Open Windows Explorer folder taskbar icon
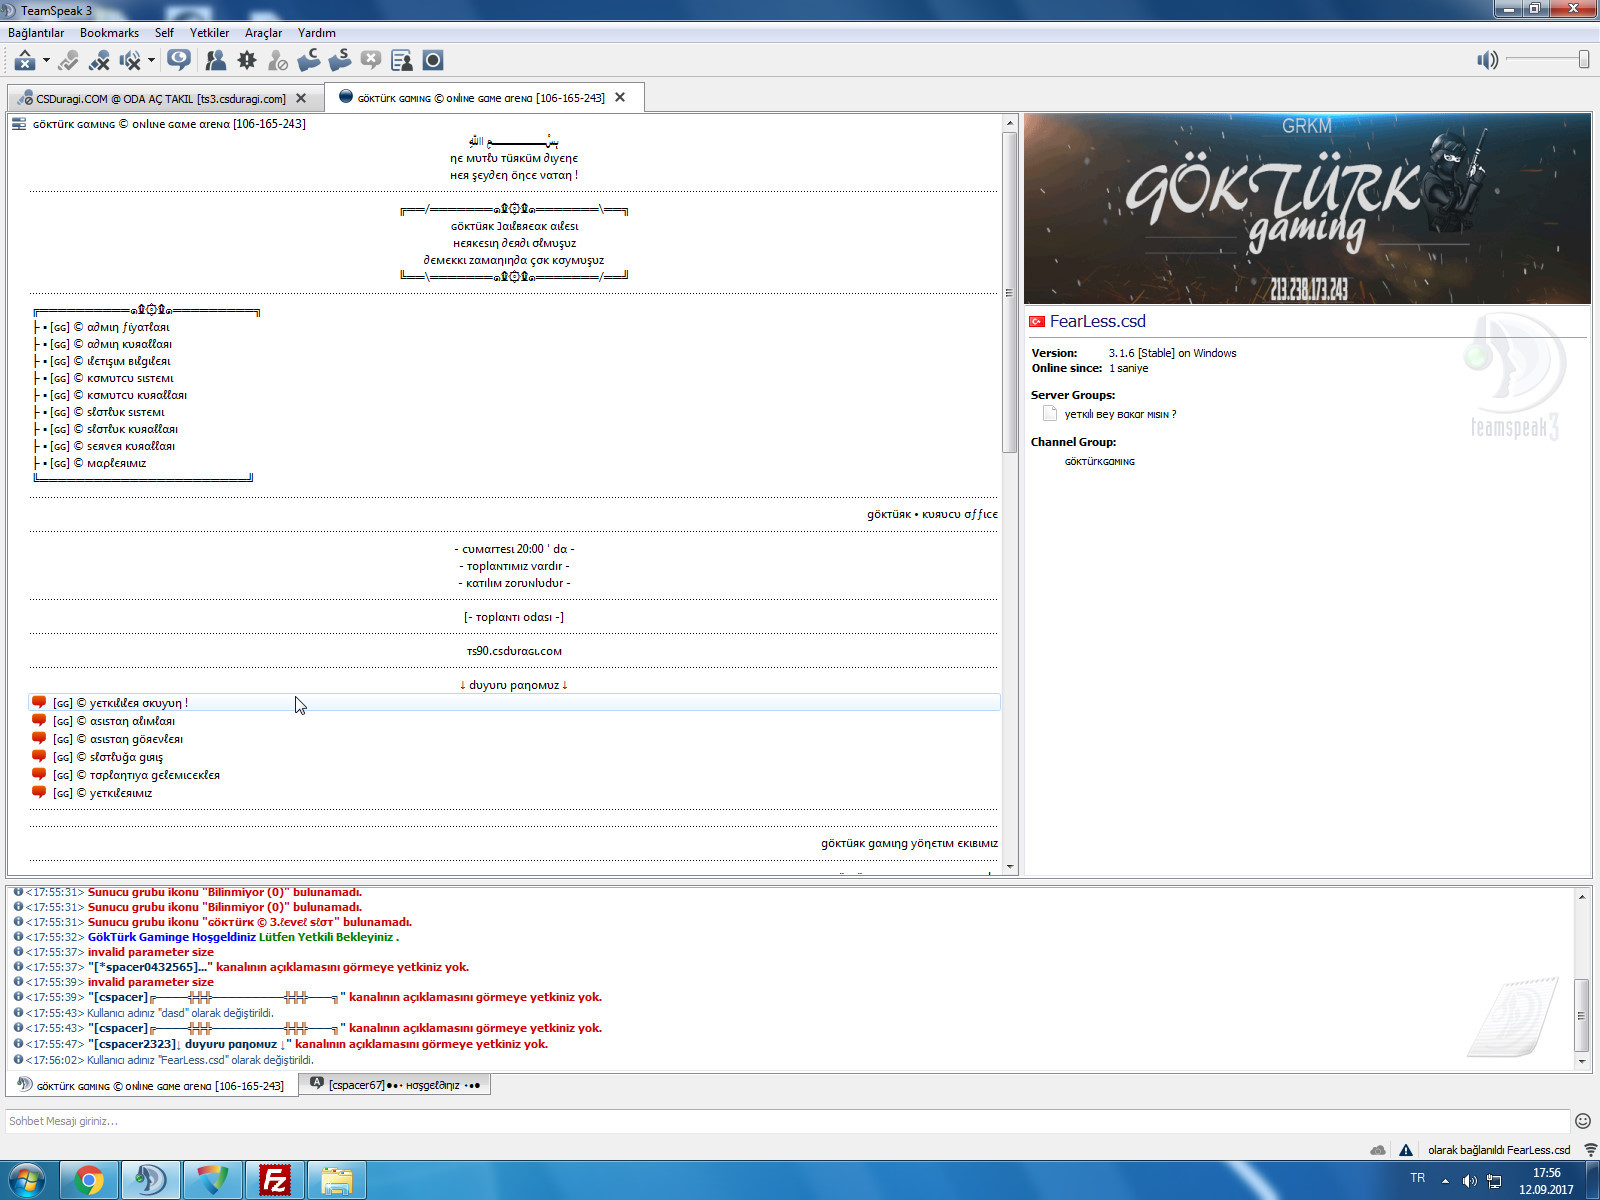1600x1200 pixels. 336,1181
